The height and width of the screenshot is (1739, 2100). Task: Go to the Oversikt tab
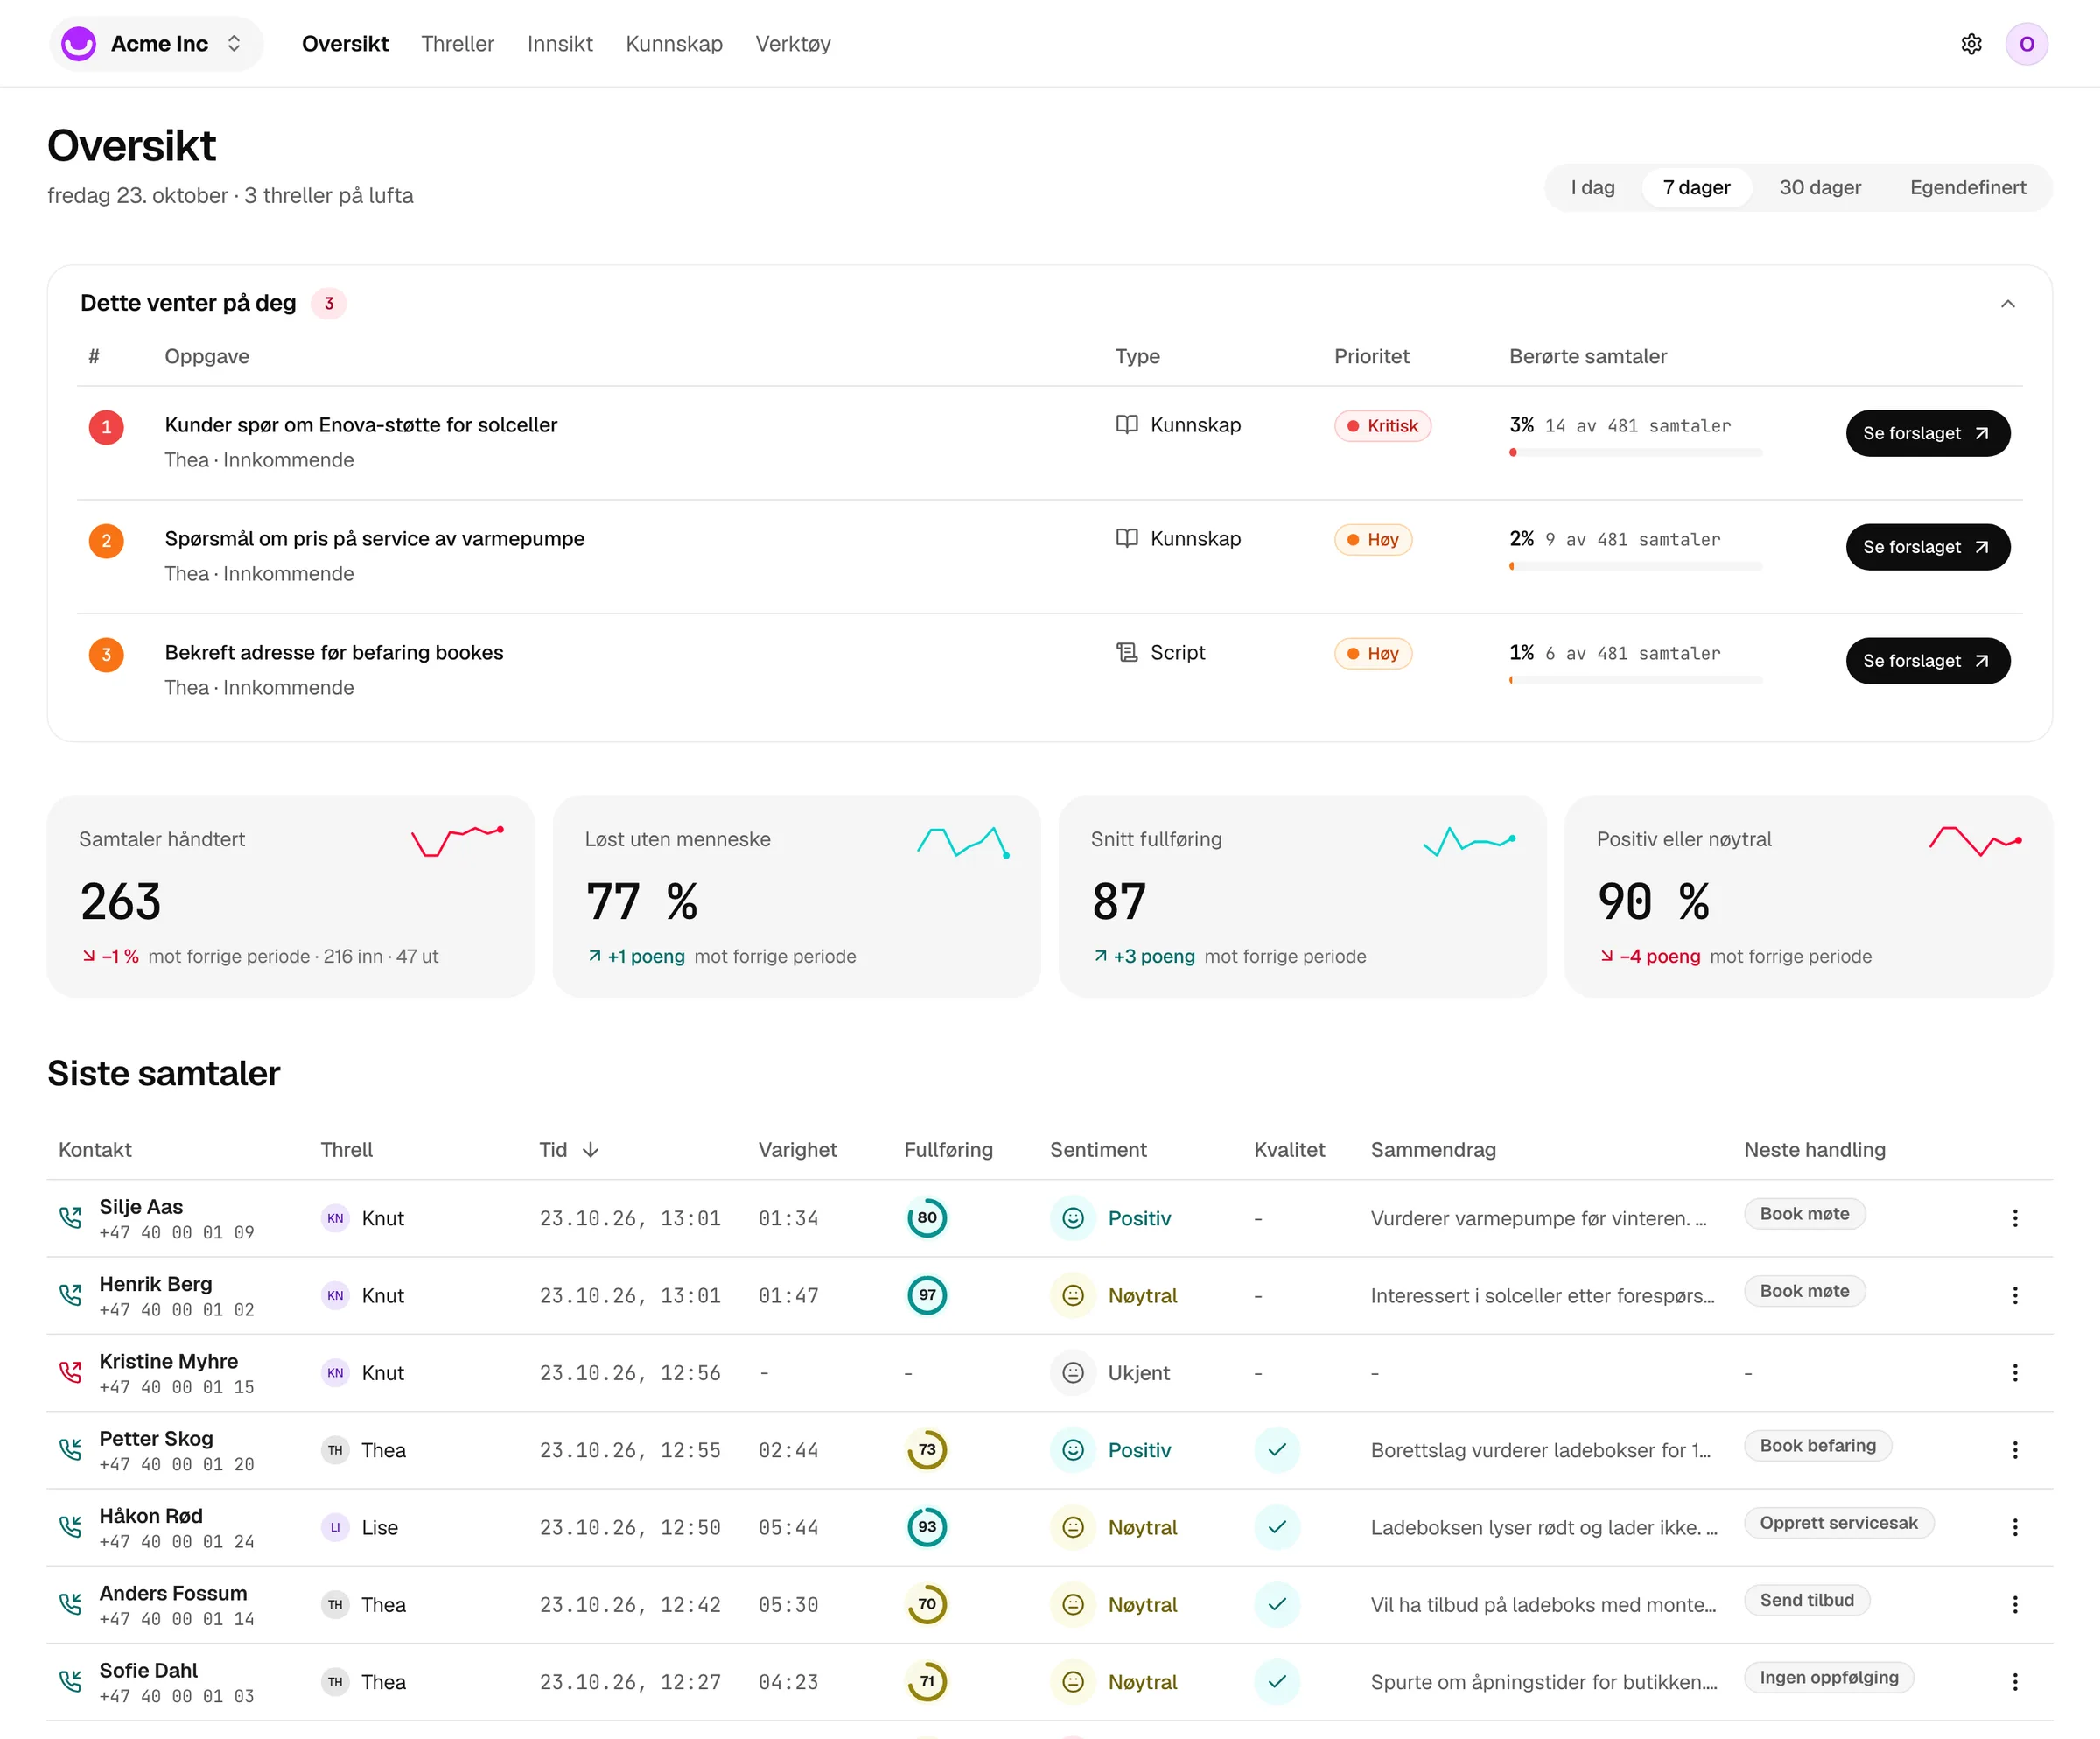point(345,44)
